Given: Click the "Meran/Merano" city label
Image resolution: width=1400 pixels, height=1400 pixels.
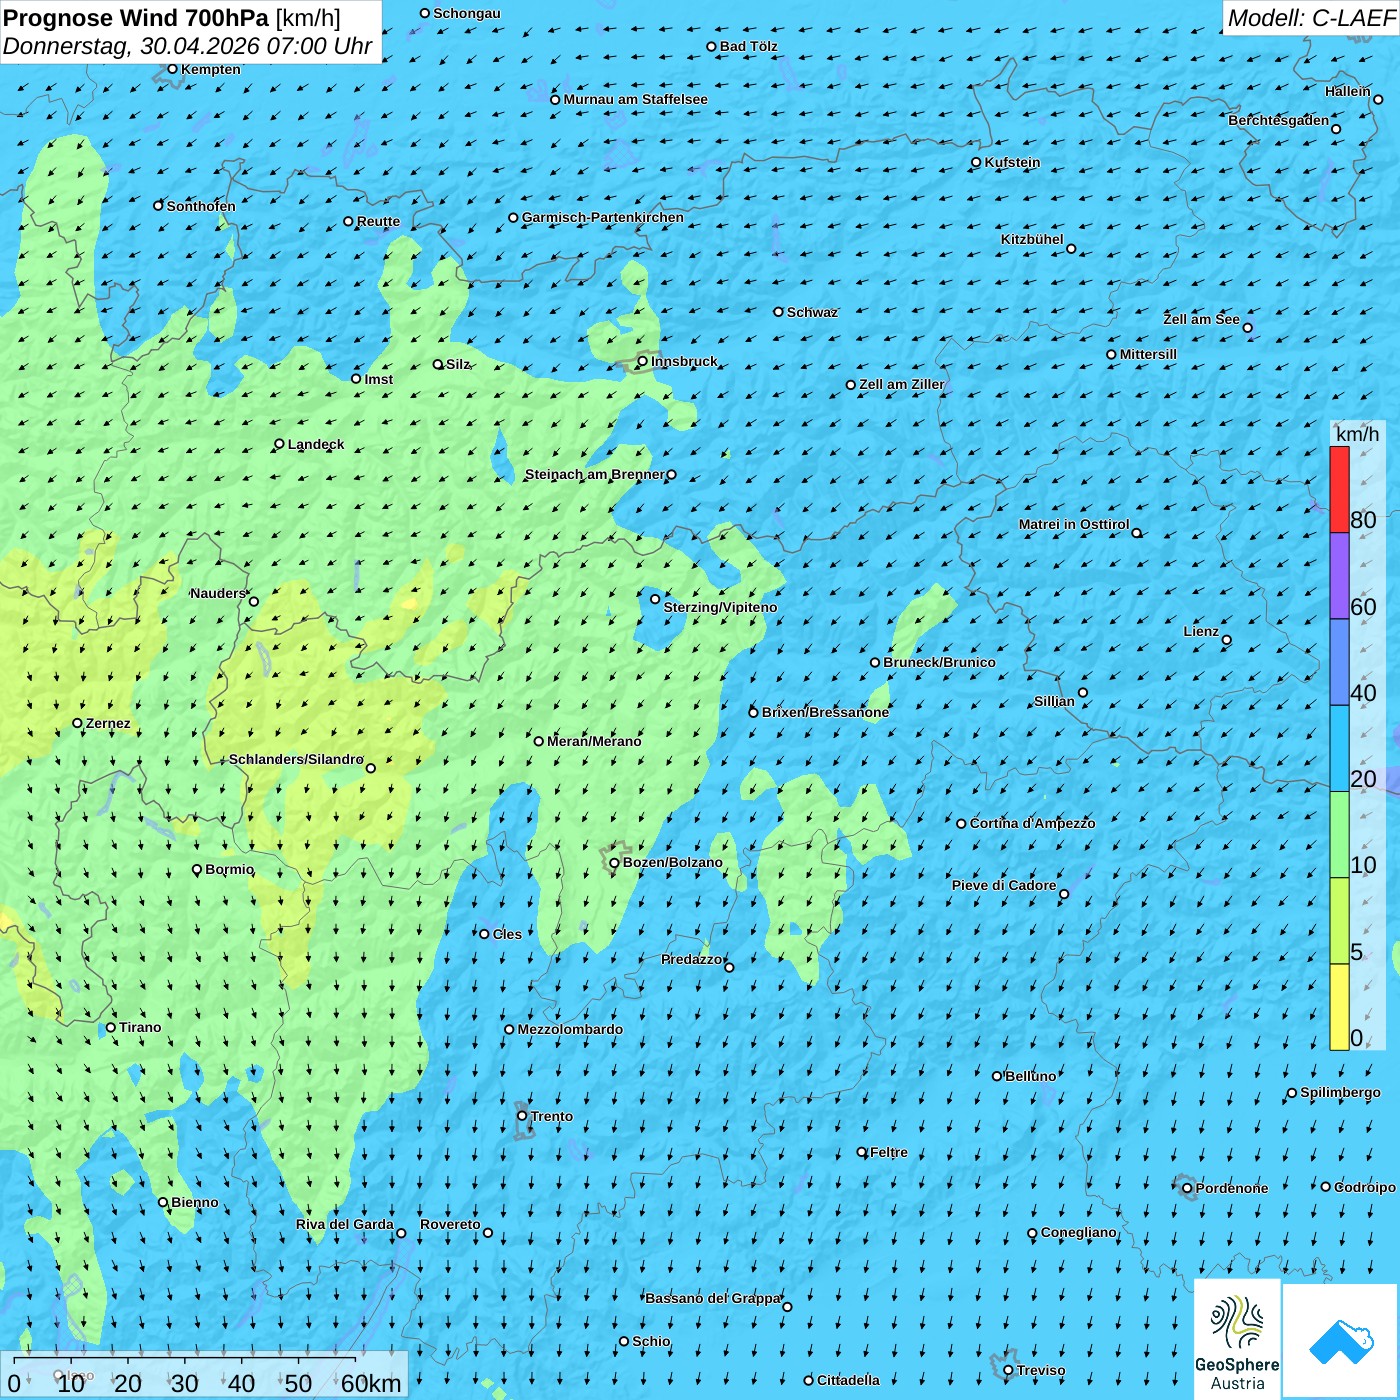Looking at the screenshot, I should click(594, 741).
